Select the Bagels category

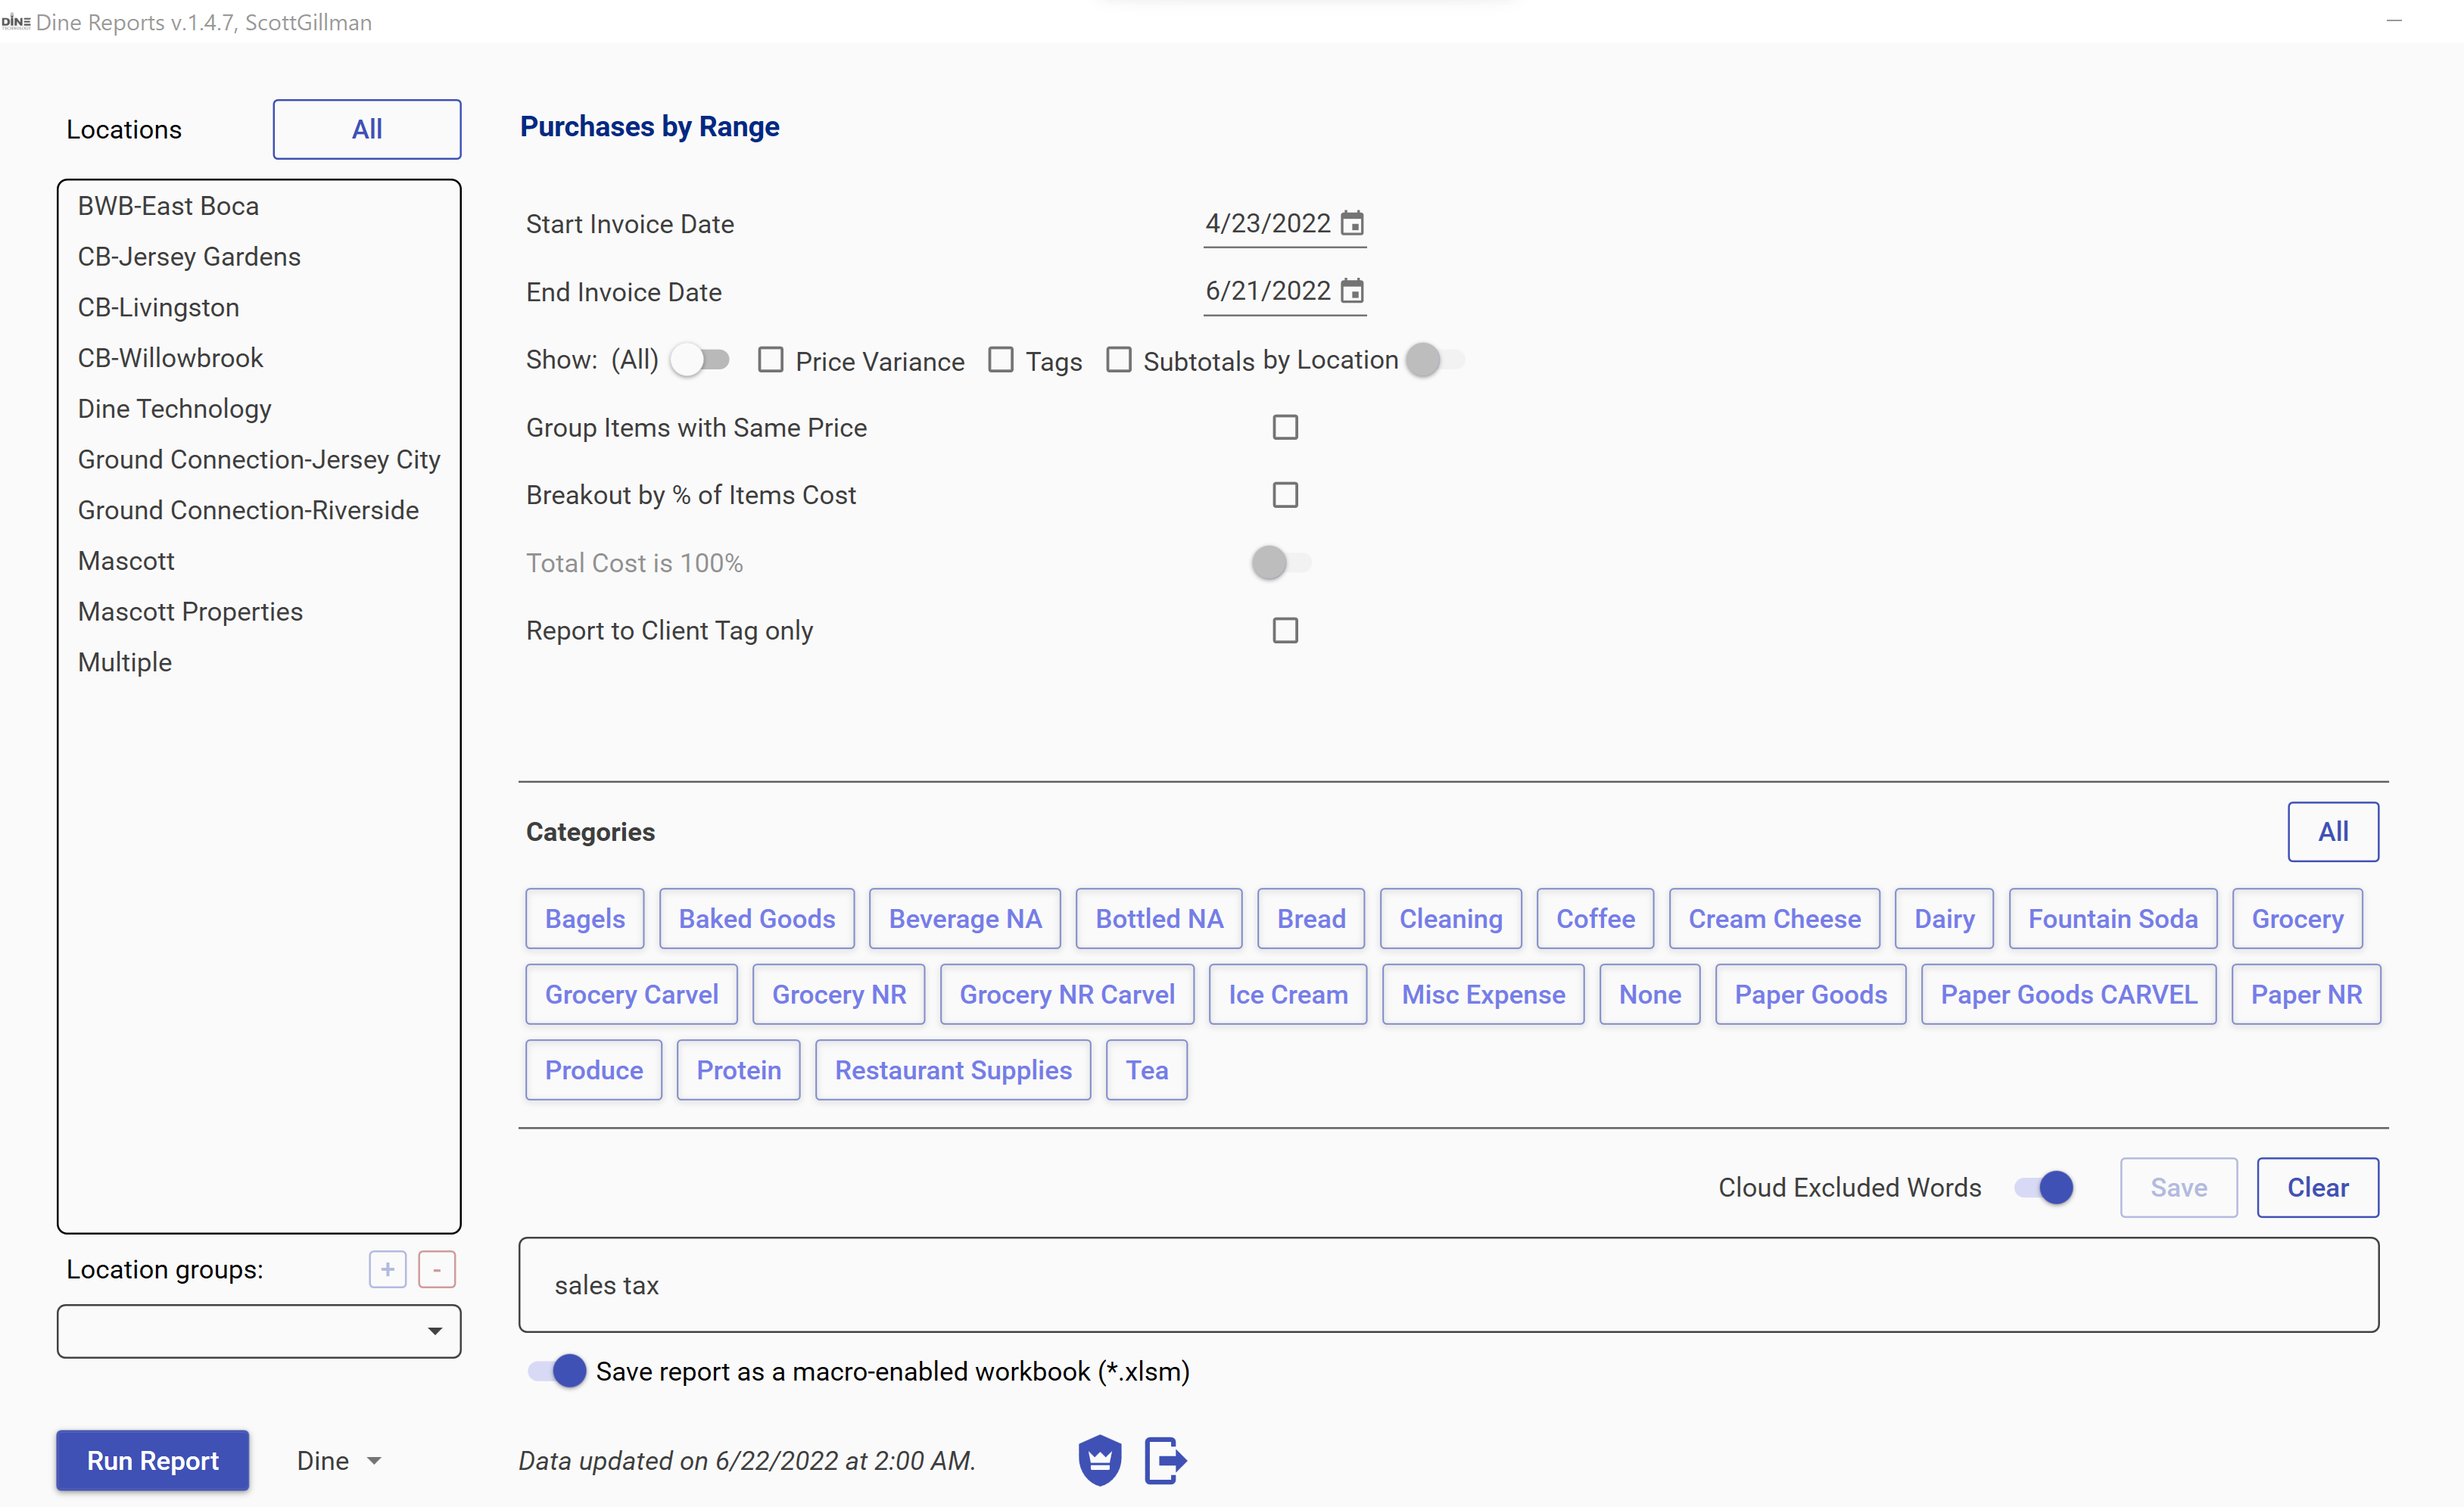tap(585, 919)
